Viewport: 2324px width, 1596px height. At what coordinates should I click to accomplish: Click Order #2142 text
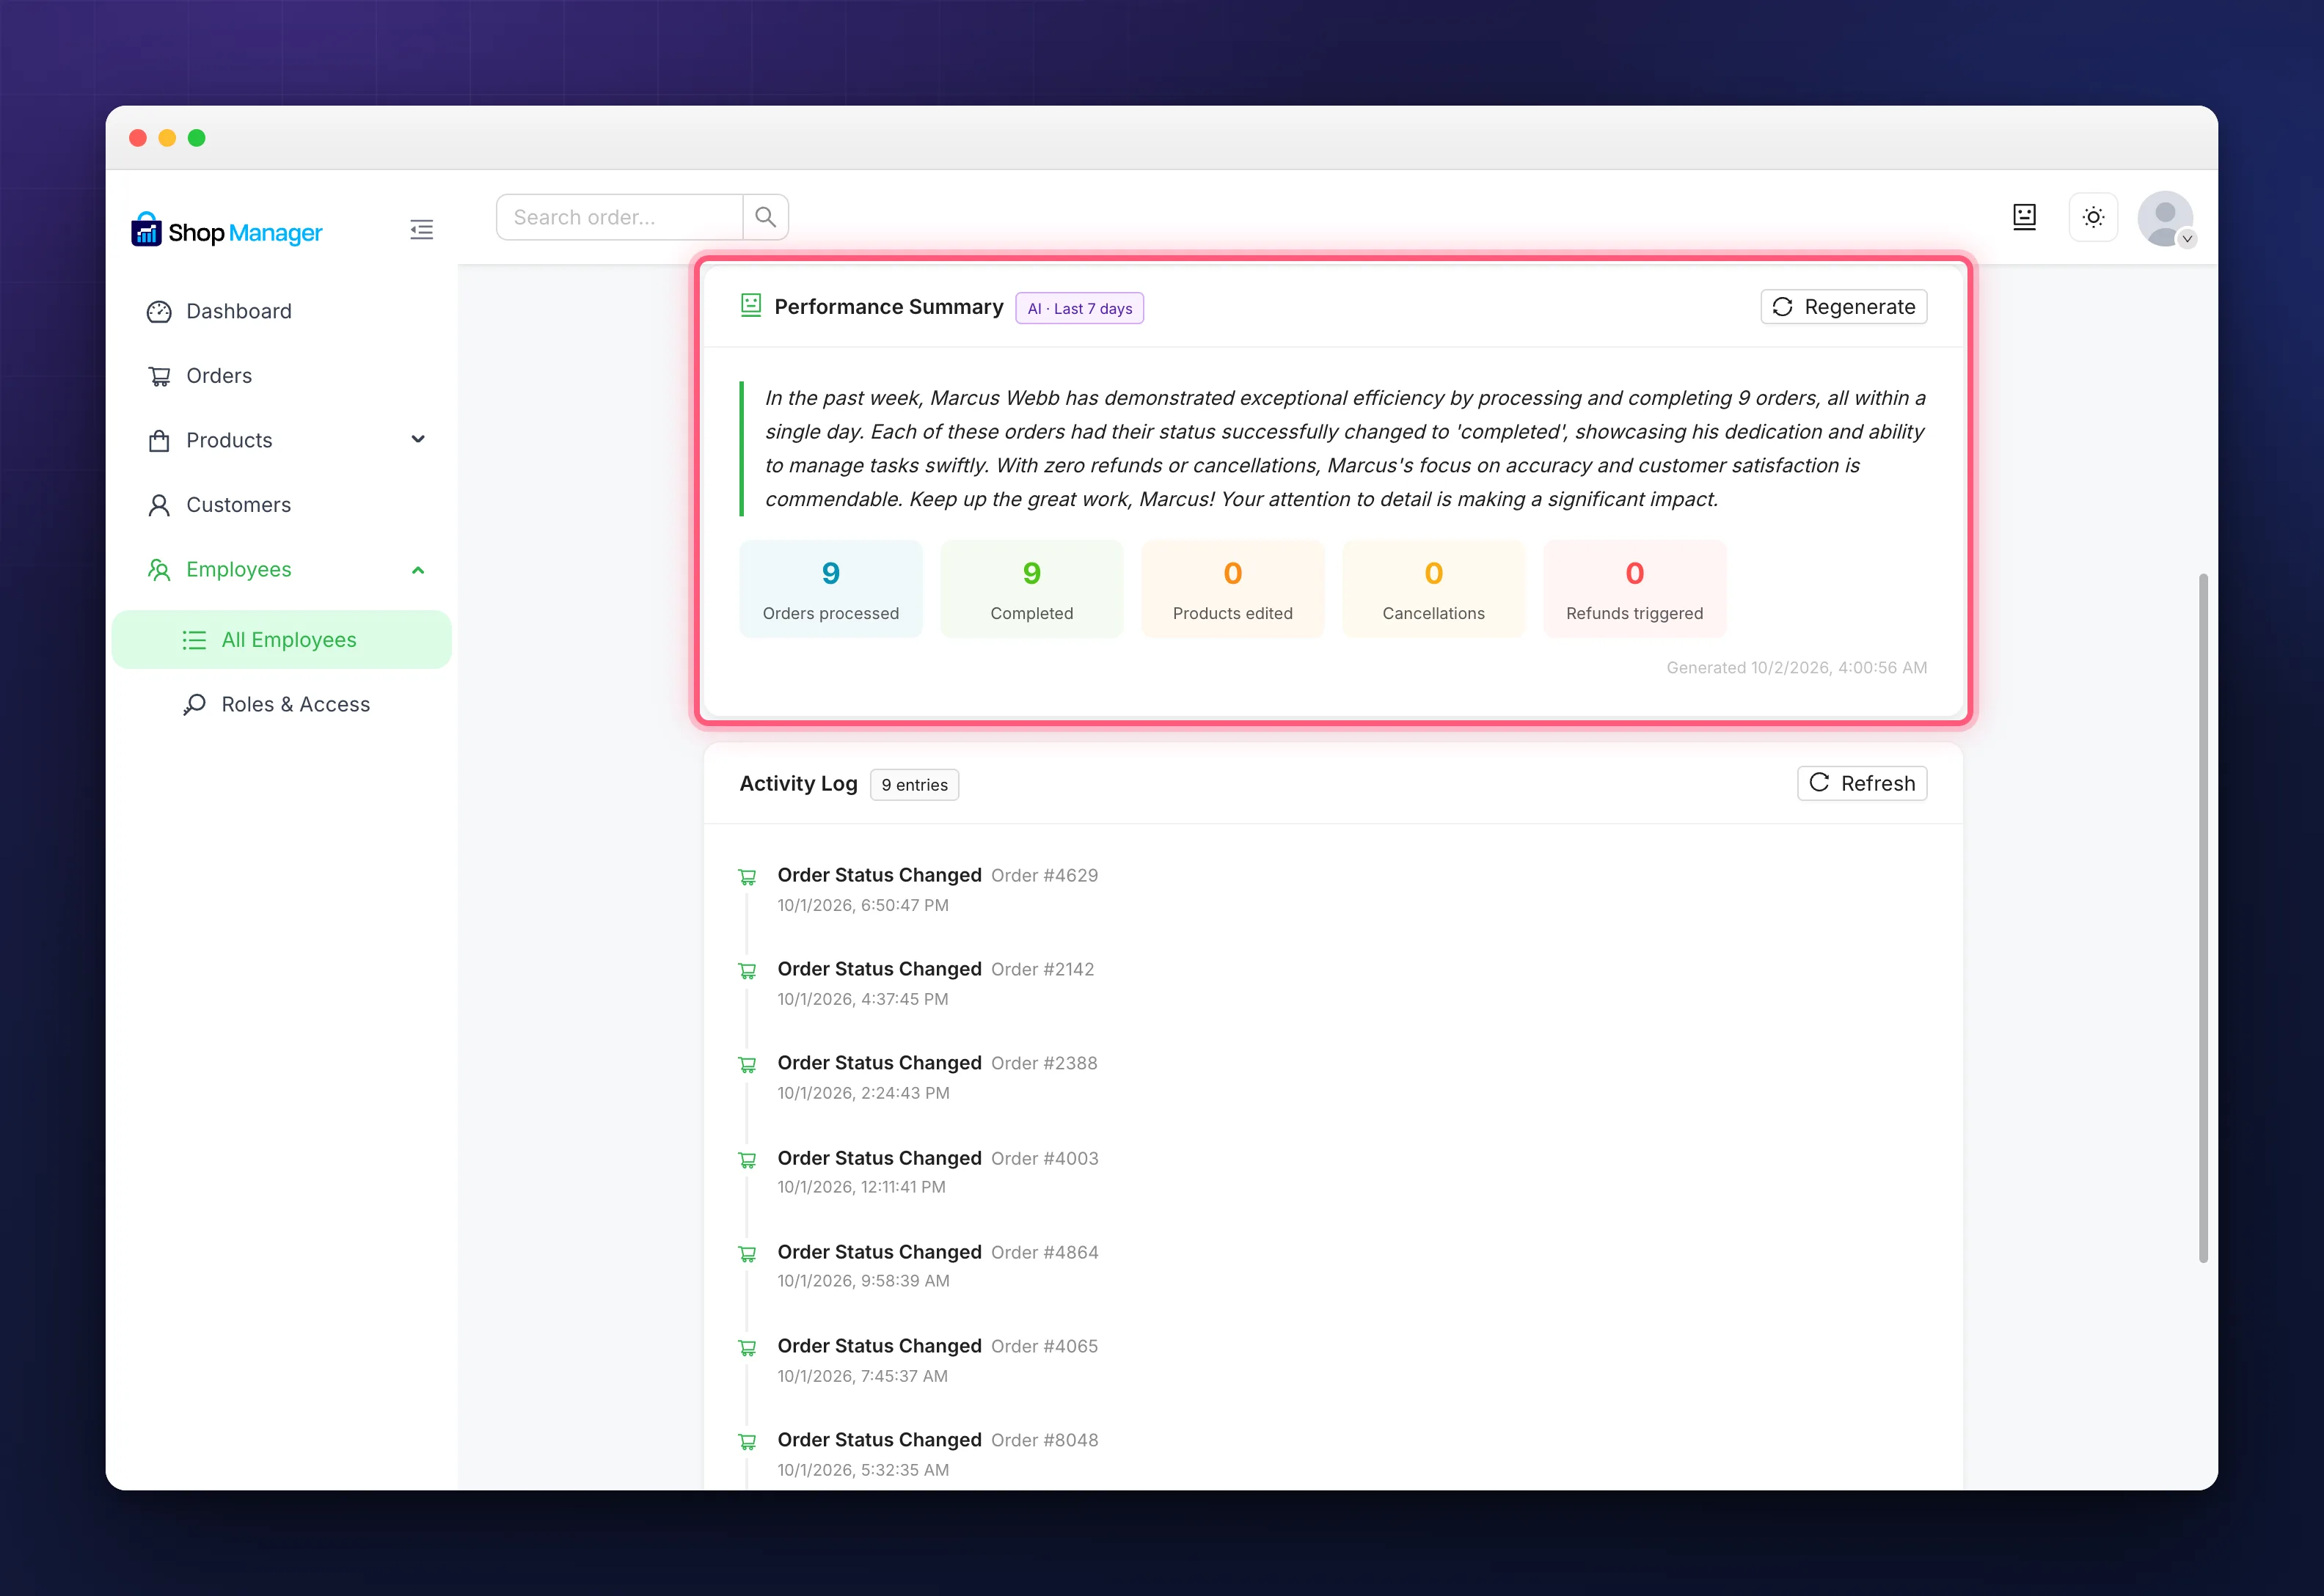click(x=1042, y=969)
